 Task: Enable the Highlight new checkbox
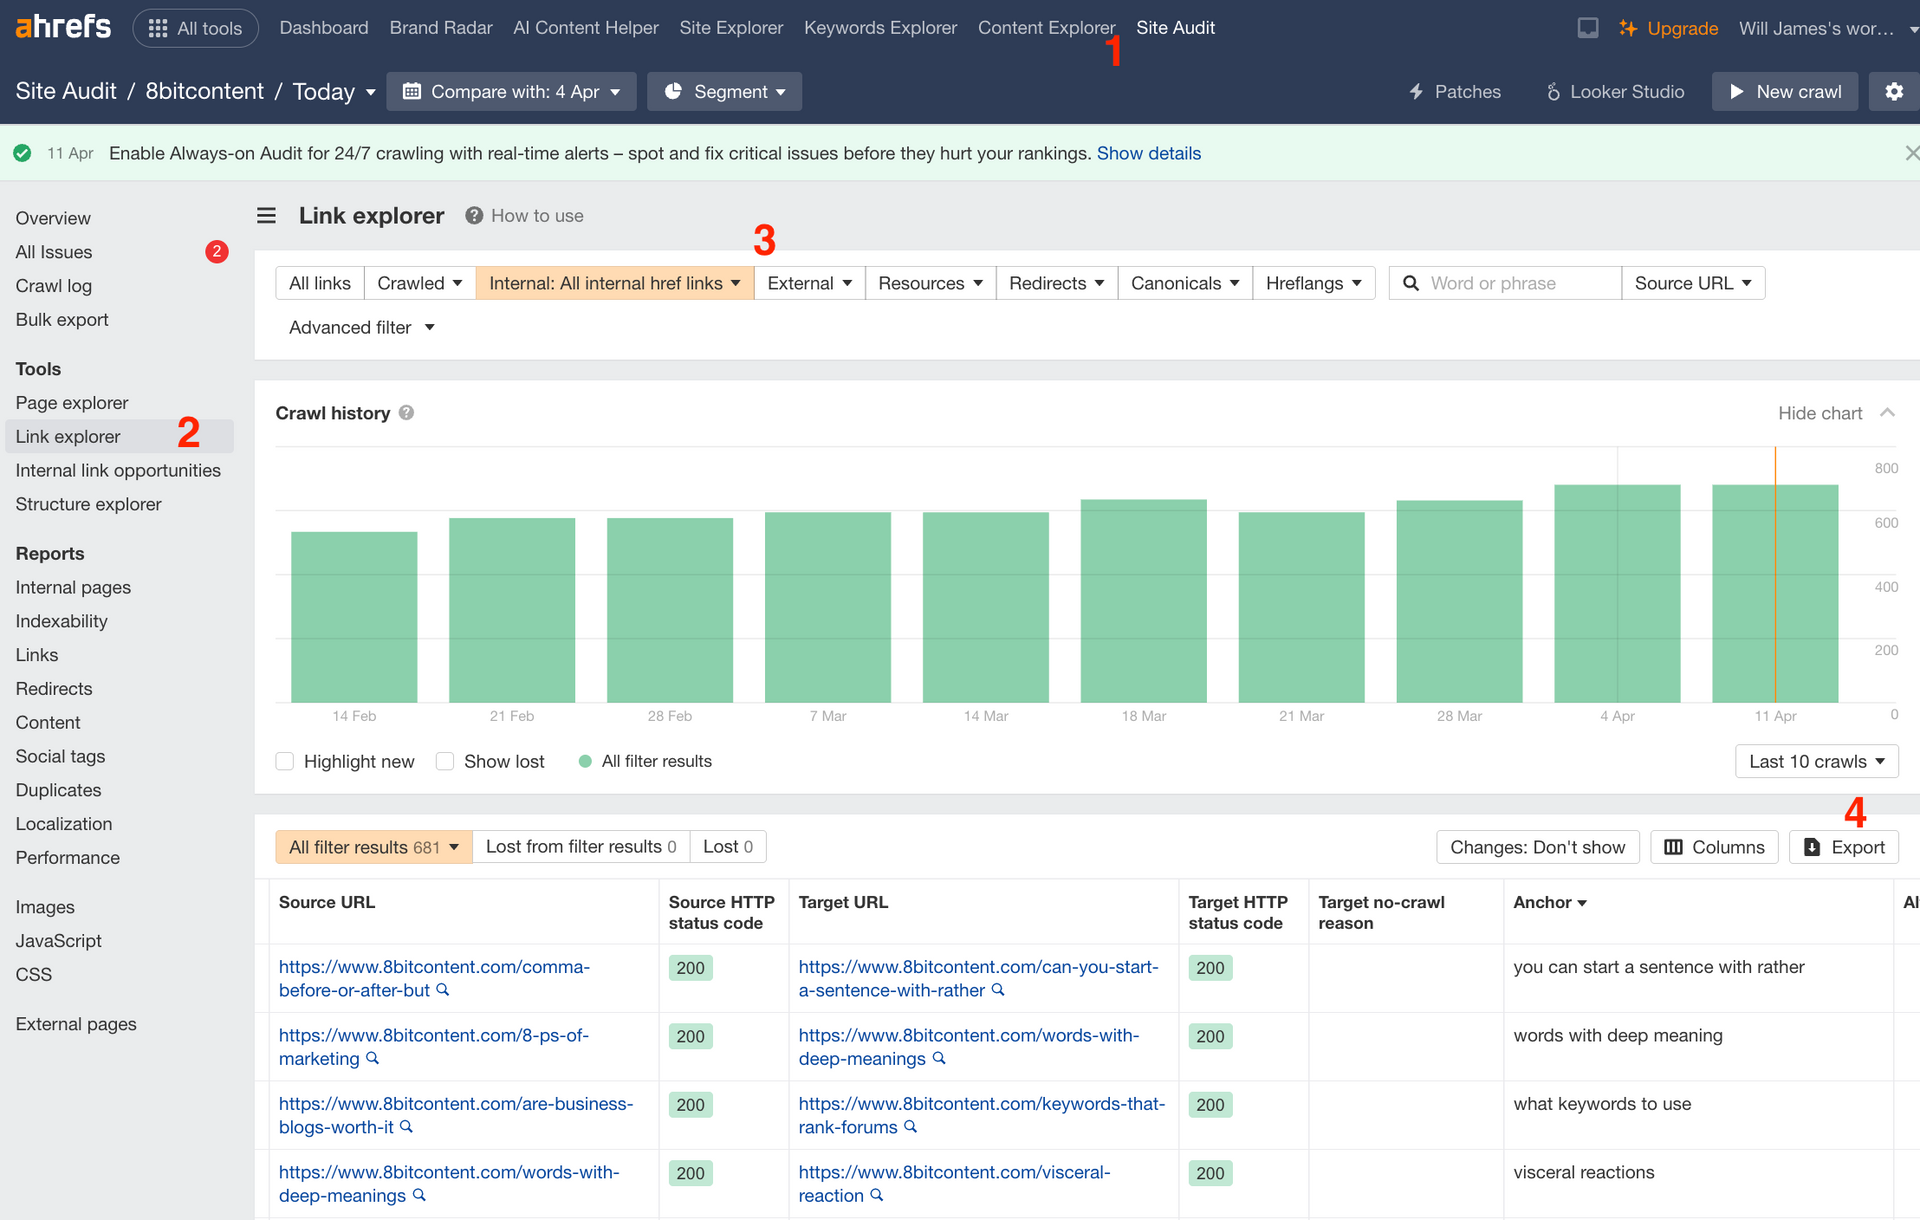(x=285, y=762)
